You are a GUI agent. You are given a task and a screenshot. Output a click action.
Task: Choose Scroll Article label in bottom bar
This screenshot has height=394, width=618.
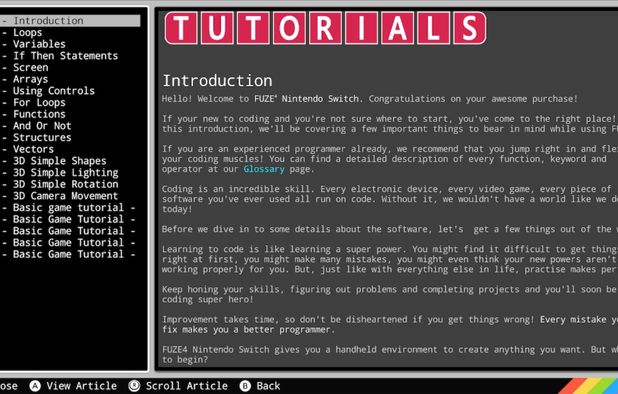[187, 386]
